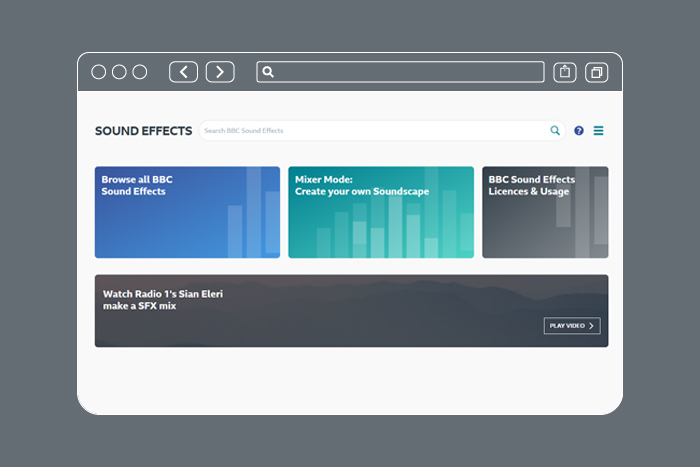Click the Watch Radio 1's Sian Eleri heading
This screenshot has width=700, height=467.
162,300
